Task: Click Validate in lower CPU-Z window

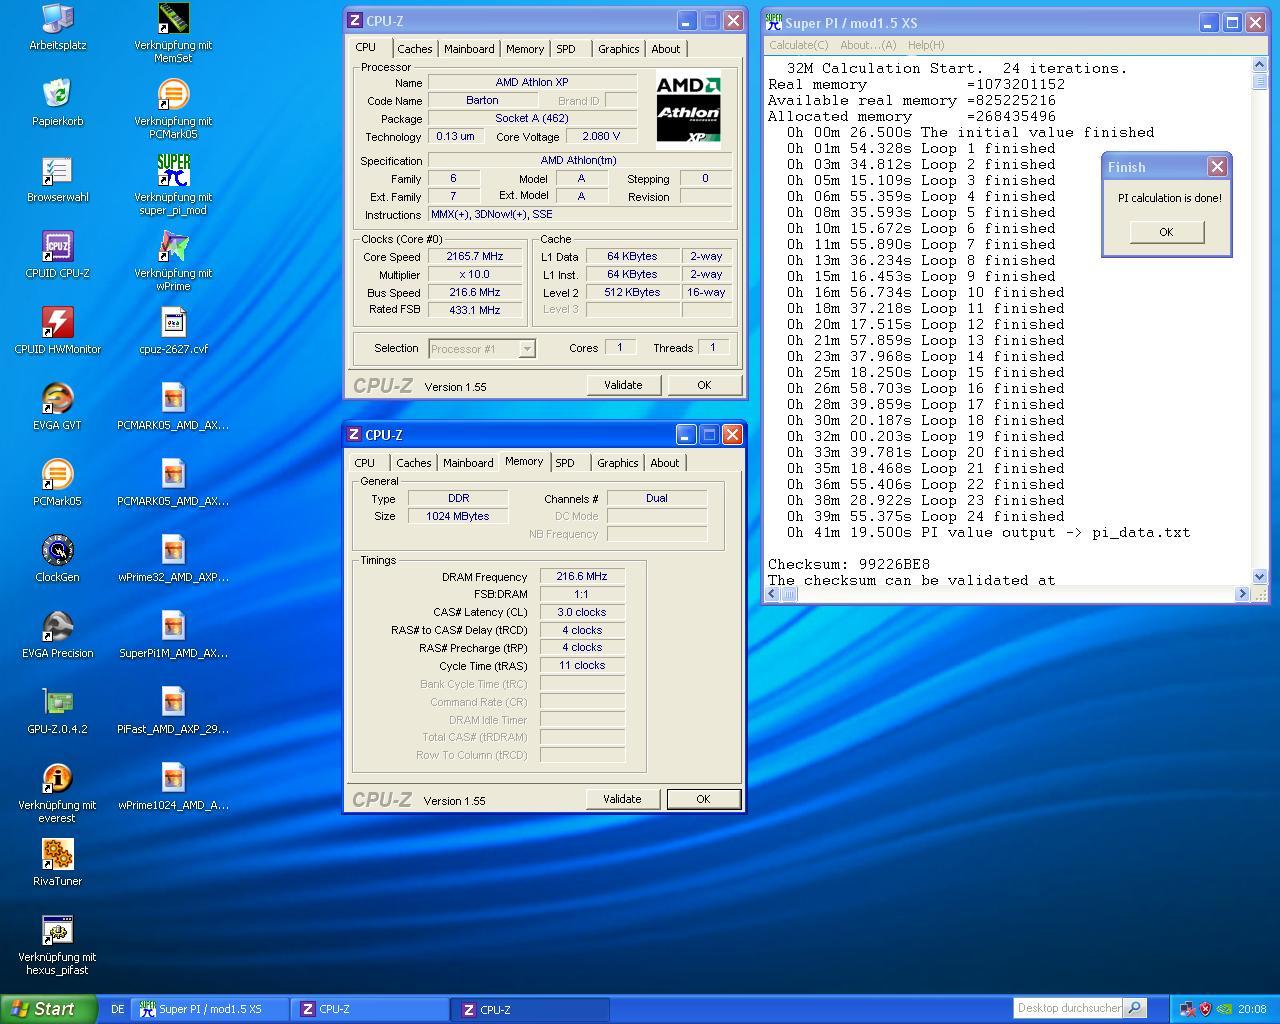Action: click(622, 799)
